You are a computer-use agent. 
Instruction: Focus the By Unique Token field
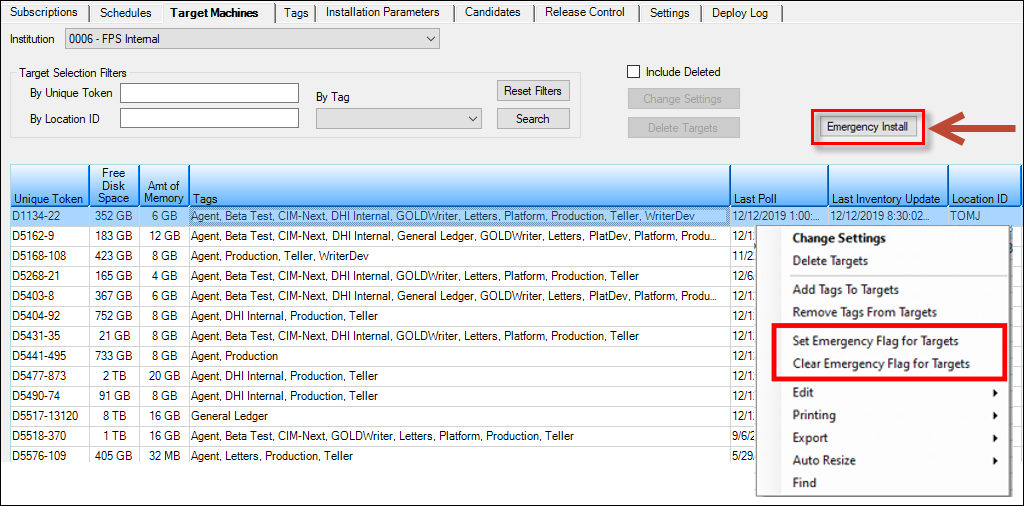tap(209, 93)
